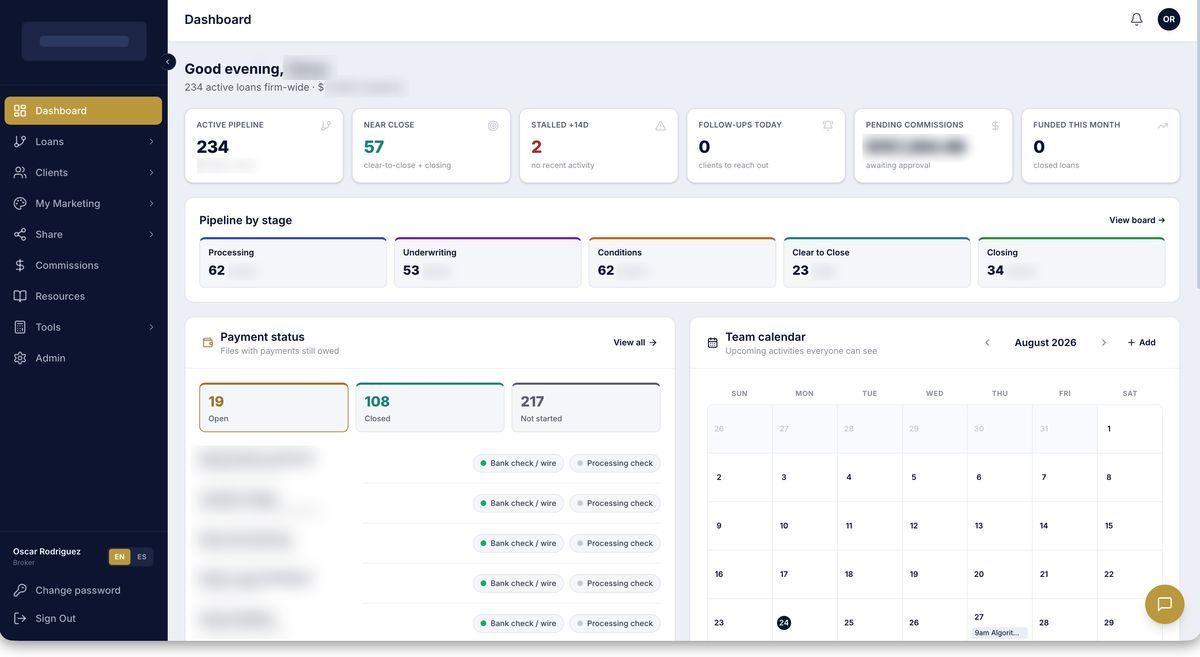Click the Team calendar icon
The width and height of the screenshot is (1200, 657).
pyautogui.click(x=713, y=343)
